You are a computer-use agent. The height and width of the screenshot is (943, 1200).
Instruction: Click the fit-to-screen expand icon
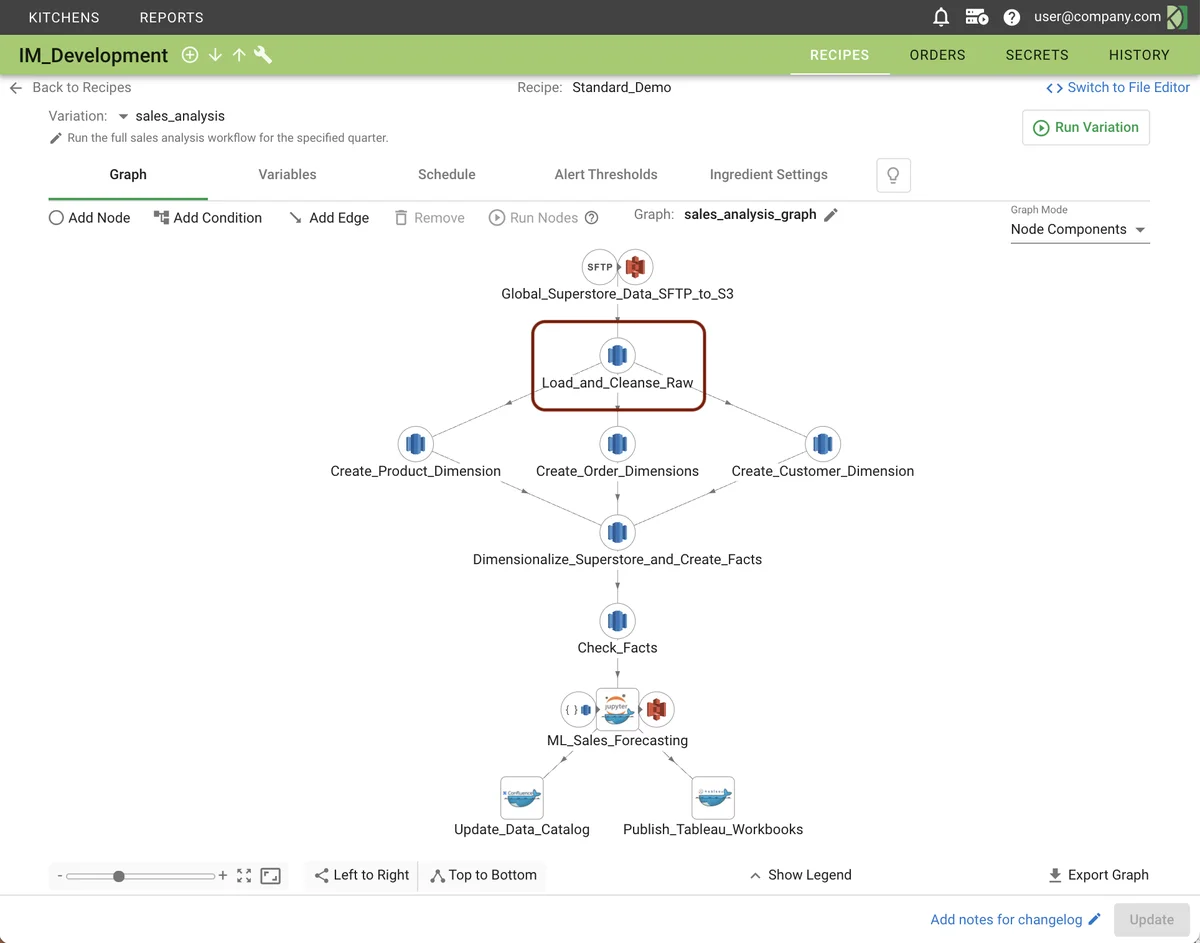tap(244, 875)
